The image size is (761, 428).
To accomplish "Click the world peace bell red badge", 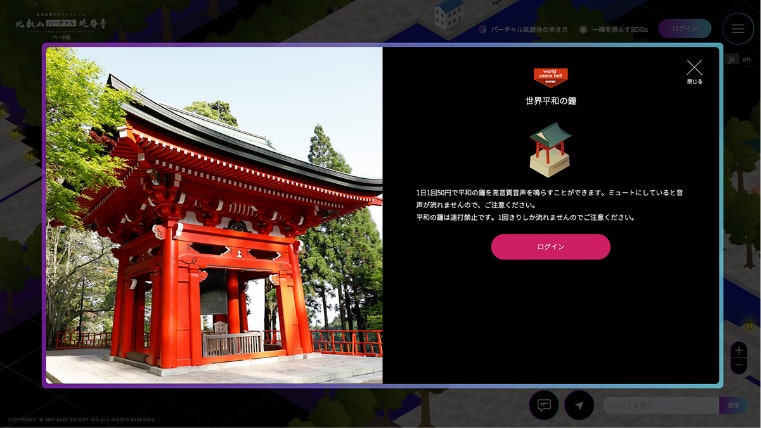I will (550, 77).
